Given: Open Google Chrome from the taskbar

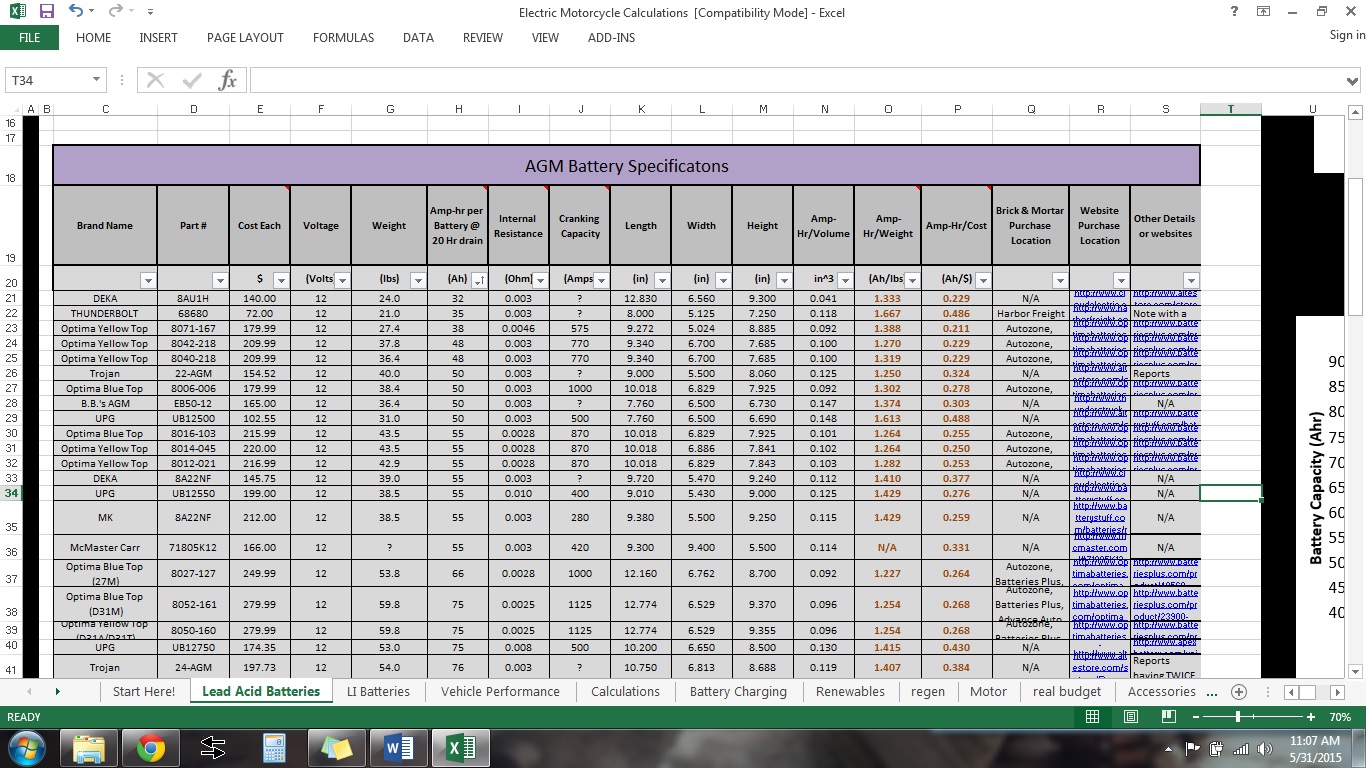Looking at the screenshot, I should 151,748.
